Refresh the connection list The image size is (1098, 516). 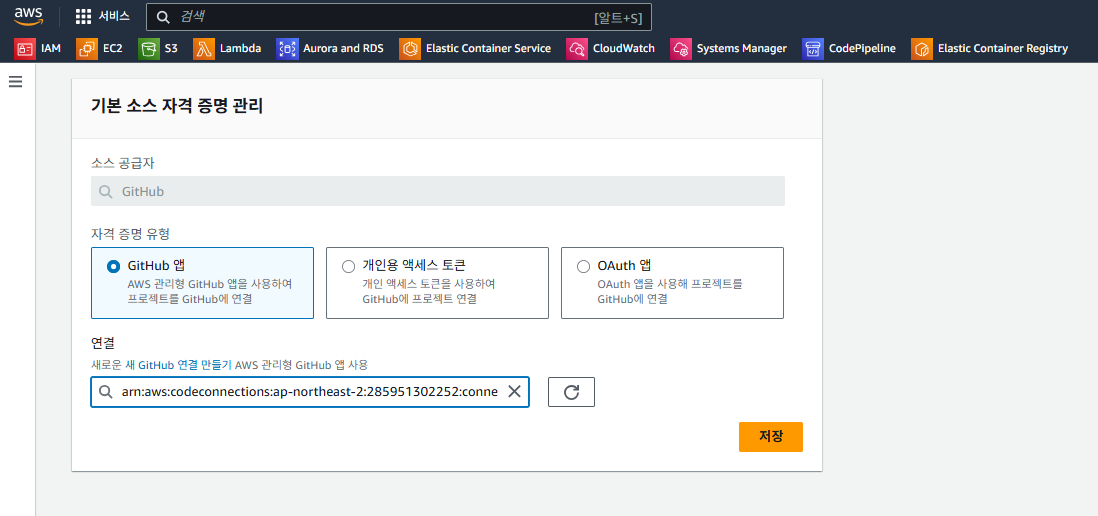click(x=571, y=392)
